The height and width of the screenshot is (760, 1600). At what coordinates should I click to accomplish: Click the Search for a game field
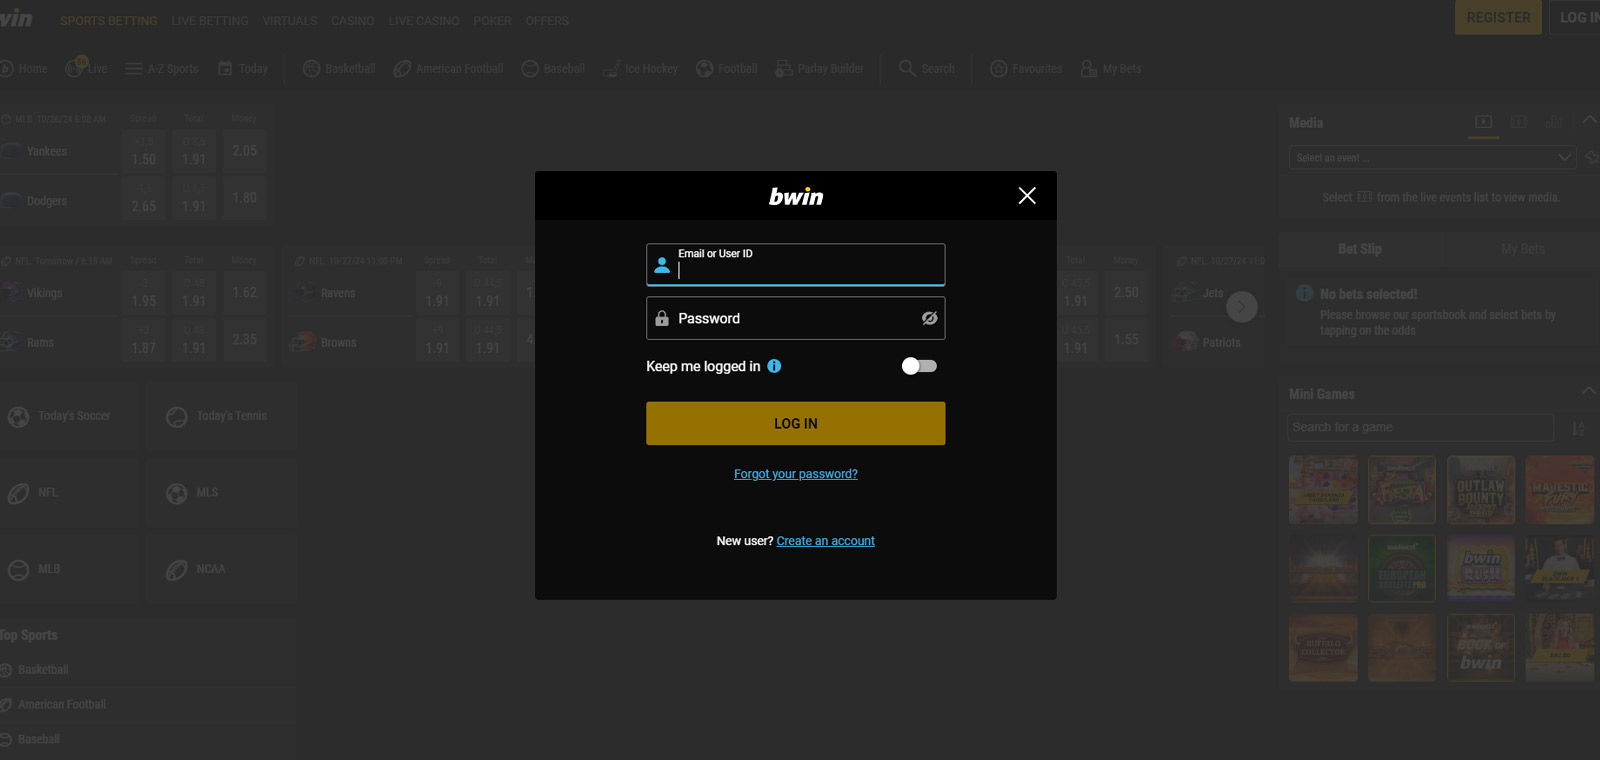pyautogui.click(x=1420, y=427)
